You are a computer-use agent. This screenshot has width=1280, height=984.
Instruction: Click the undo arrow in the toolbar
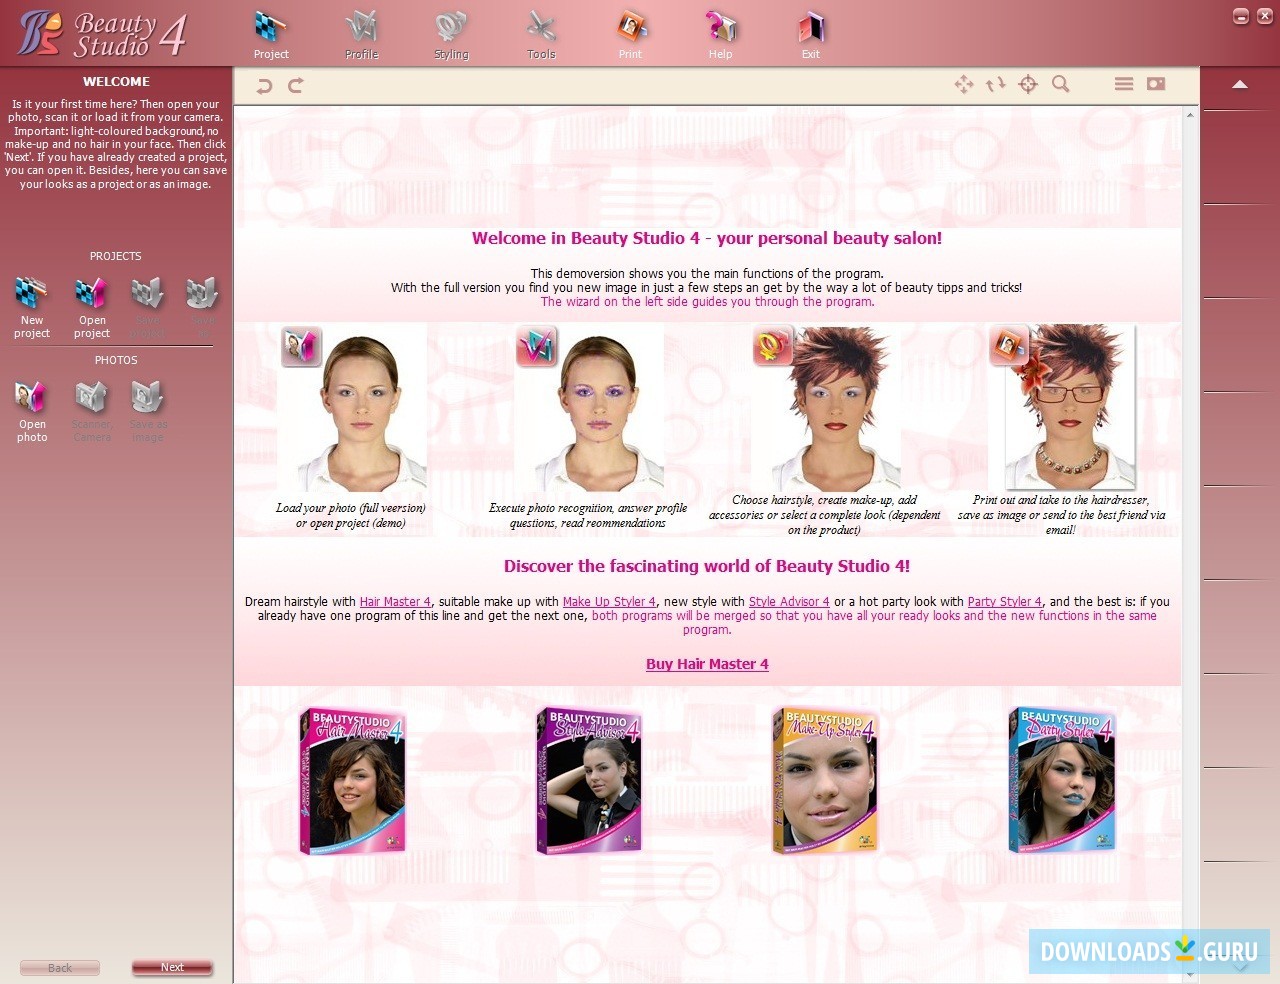[x=264, y=86]
